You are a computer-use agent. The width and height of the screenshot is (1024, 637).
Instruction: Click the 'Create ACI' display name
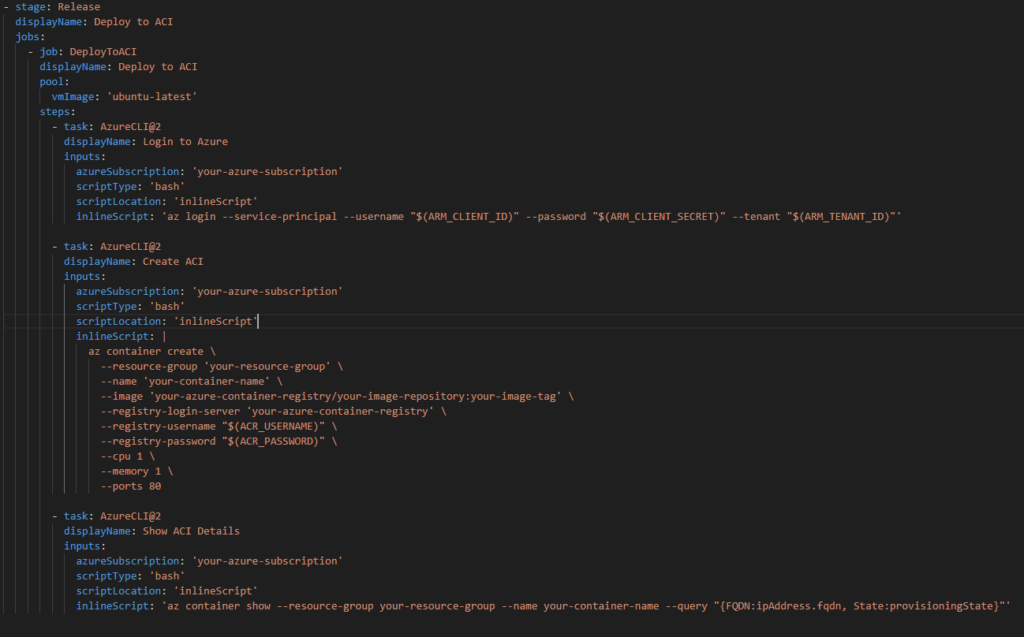point(173,262)
